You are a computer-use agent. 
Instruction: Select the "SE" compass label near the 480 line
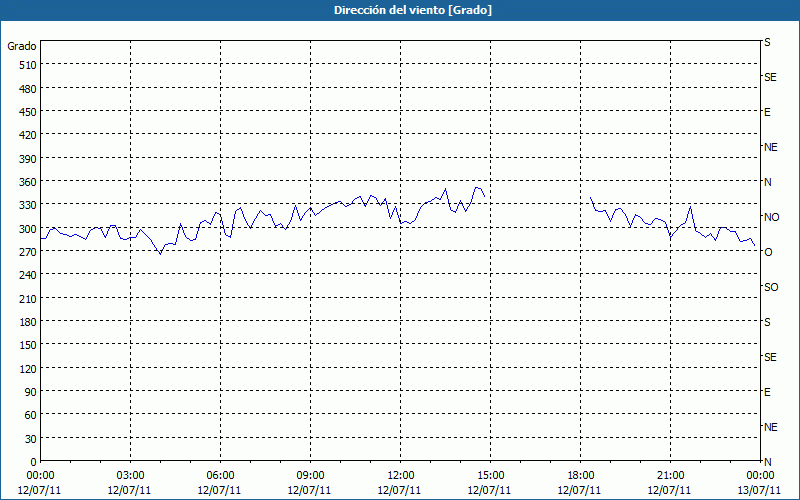click(x=770, y=78)
